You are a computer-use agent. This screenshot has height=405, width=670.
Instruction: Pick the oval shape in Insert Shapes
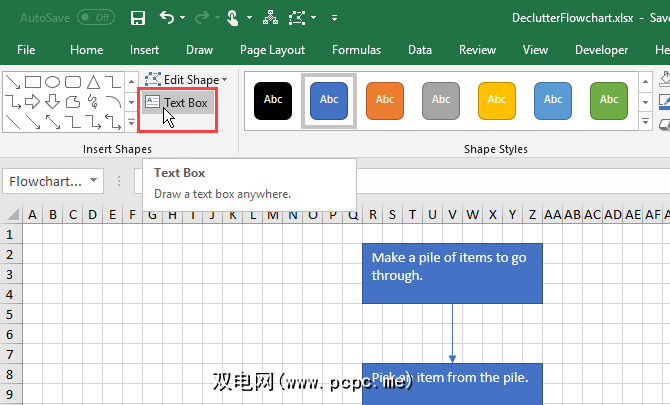tap(53, 82)
